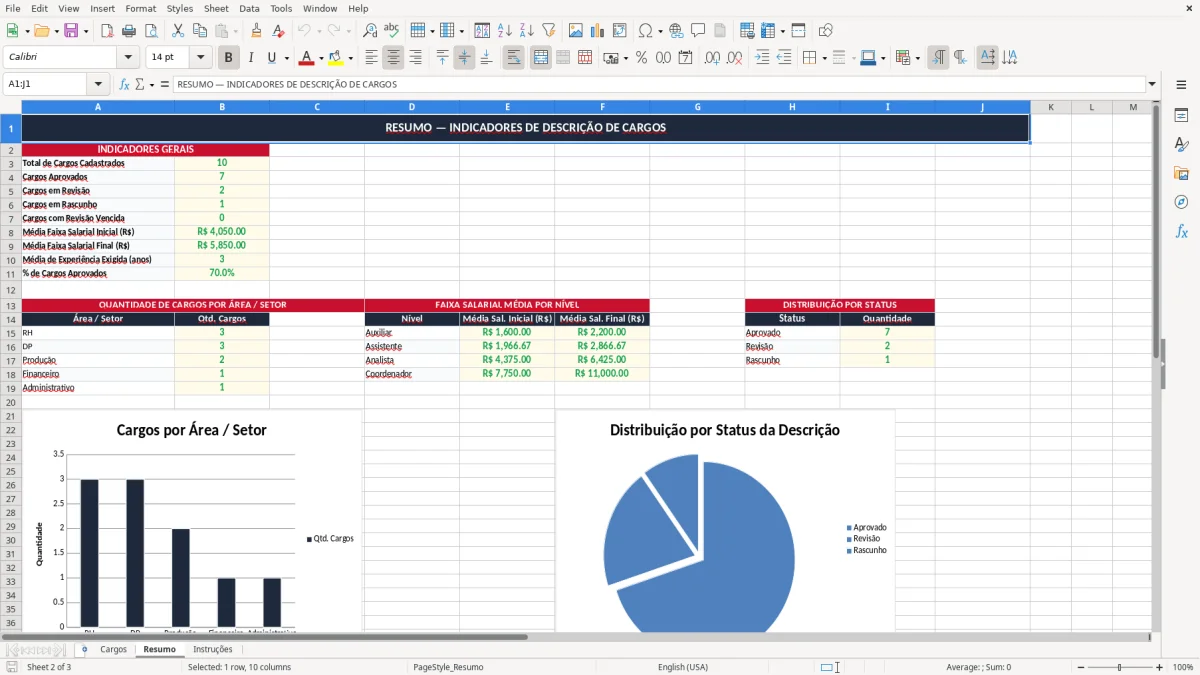The image size is (1200, 675).
Task: Clear direct formatting
Action: click(x=278, y=31)
